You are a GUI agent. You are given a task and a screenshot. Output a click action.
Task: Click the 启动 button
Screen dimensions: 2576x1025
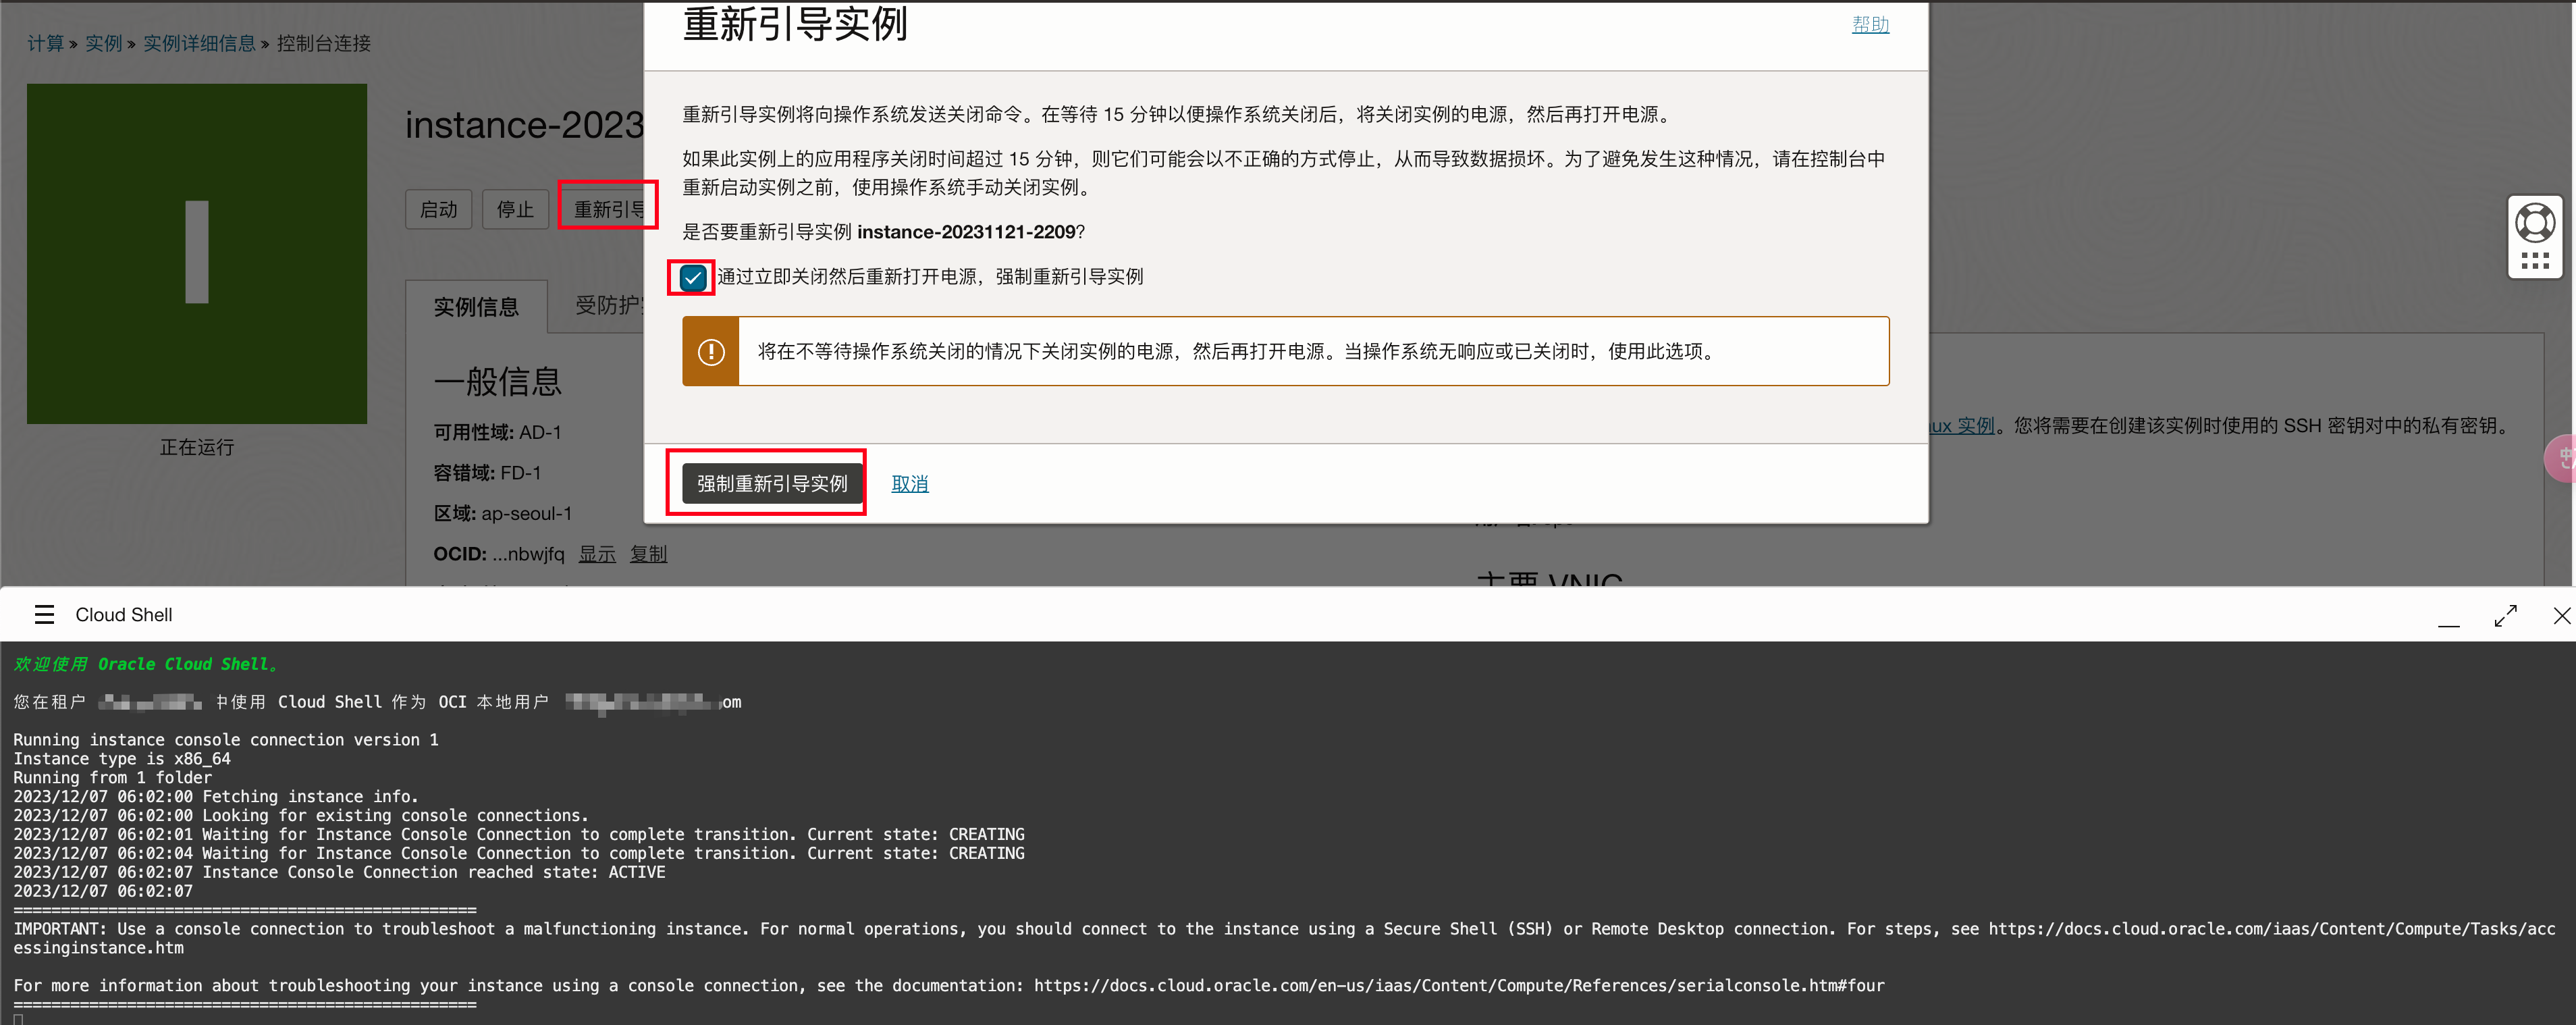tap(438, 209)
